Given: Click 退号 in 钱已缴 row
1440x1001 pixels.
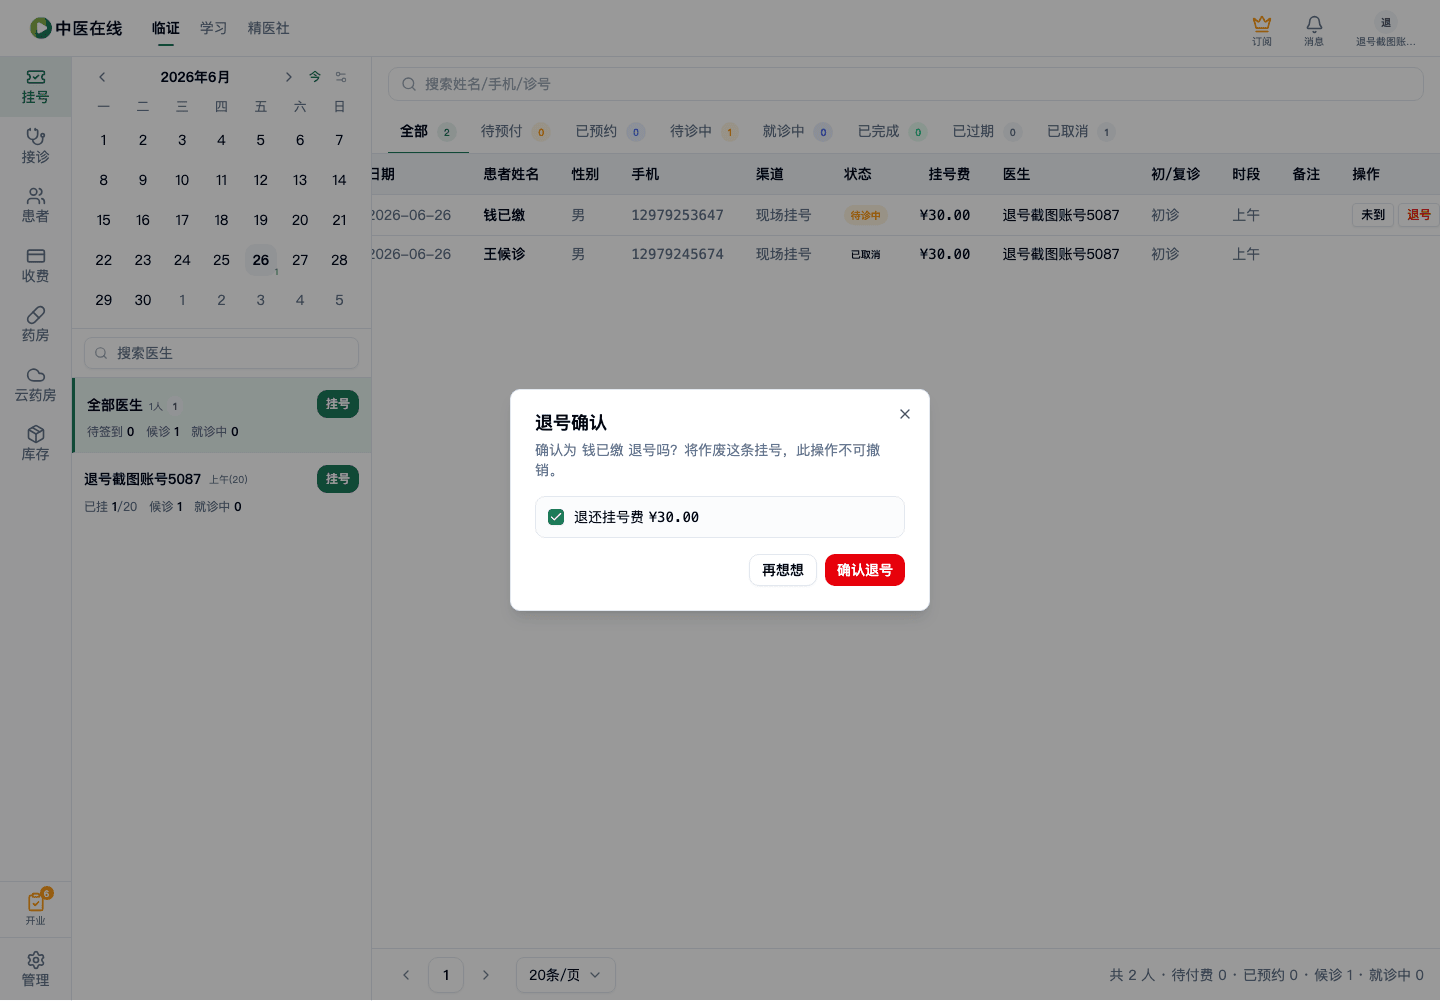Looking at the screenshot, I should point(1418,215).
